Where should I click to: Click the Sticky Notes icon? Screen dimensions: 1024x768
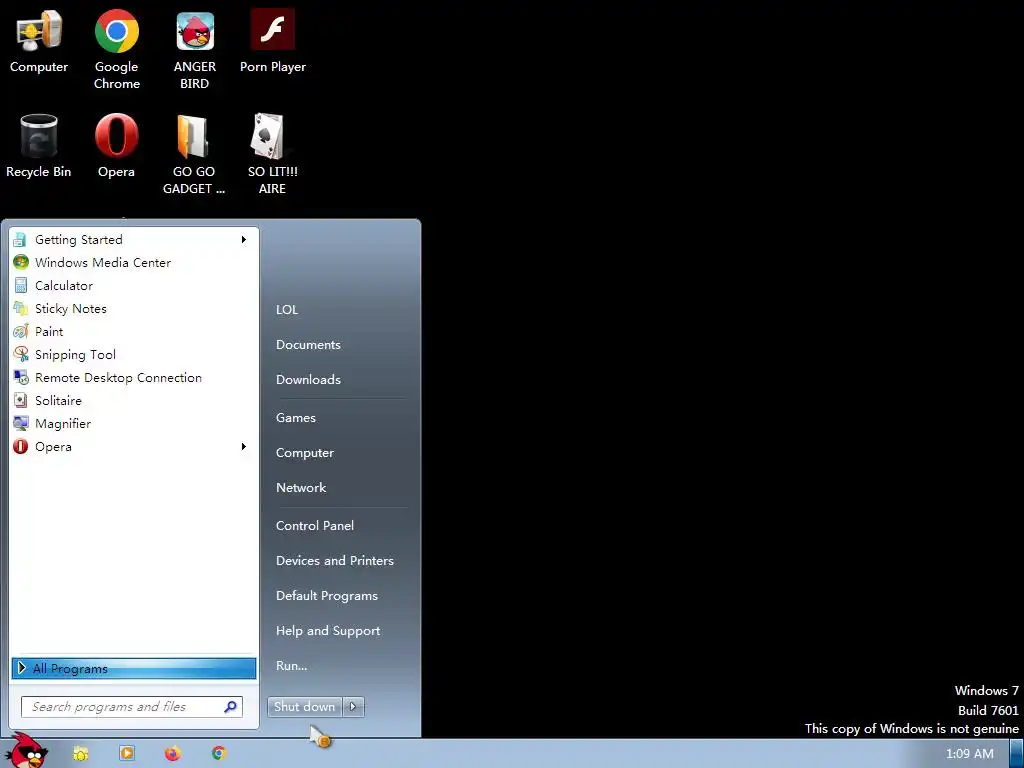[x=20, y=308]
